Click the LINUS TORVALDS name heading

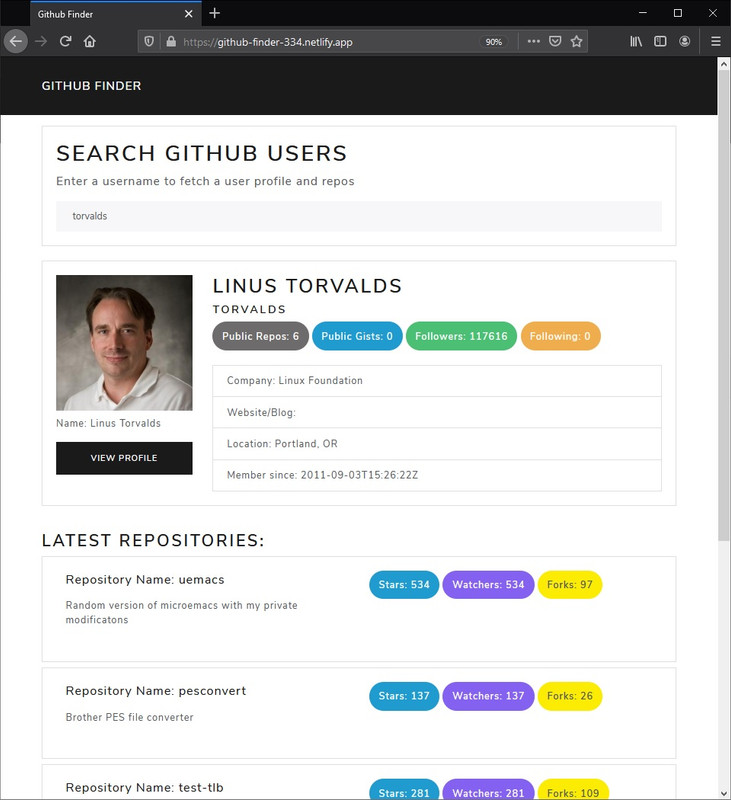[x=307, y=286]
